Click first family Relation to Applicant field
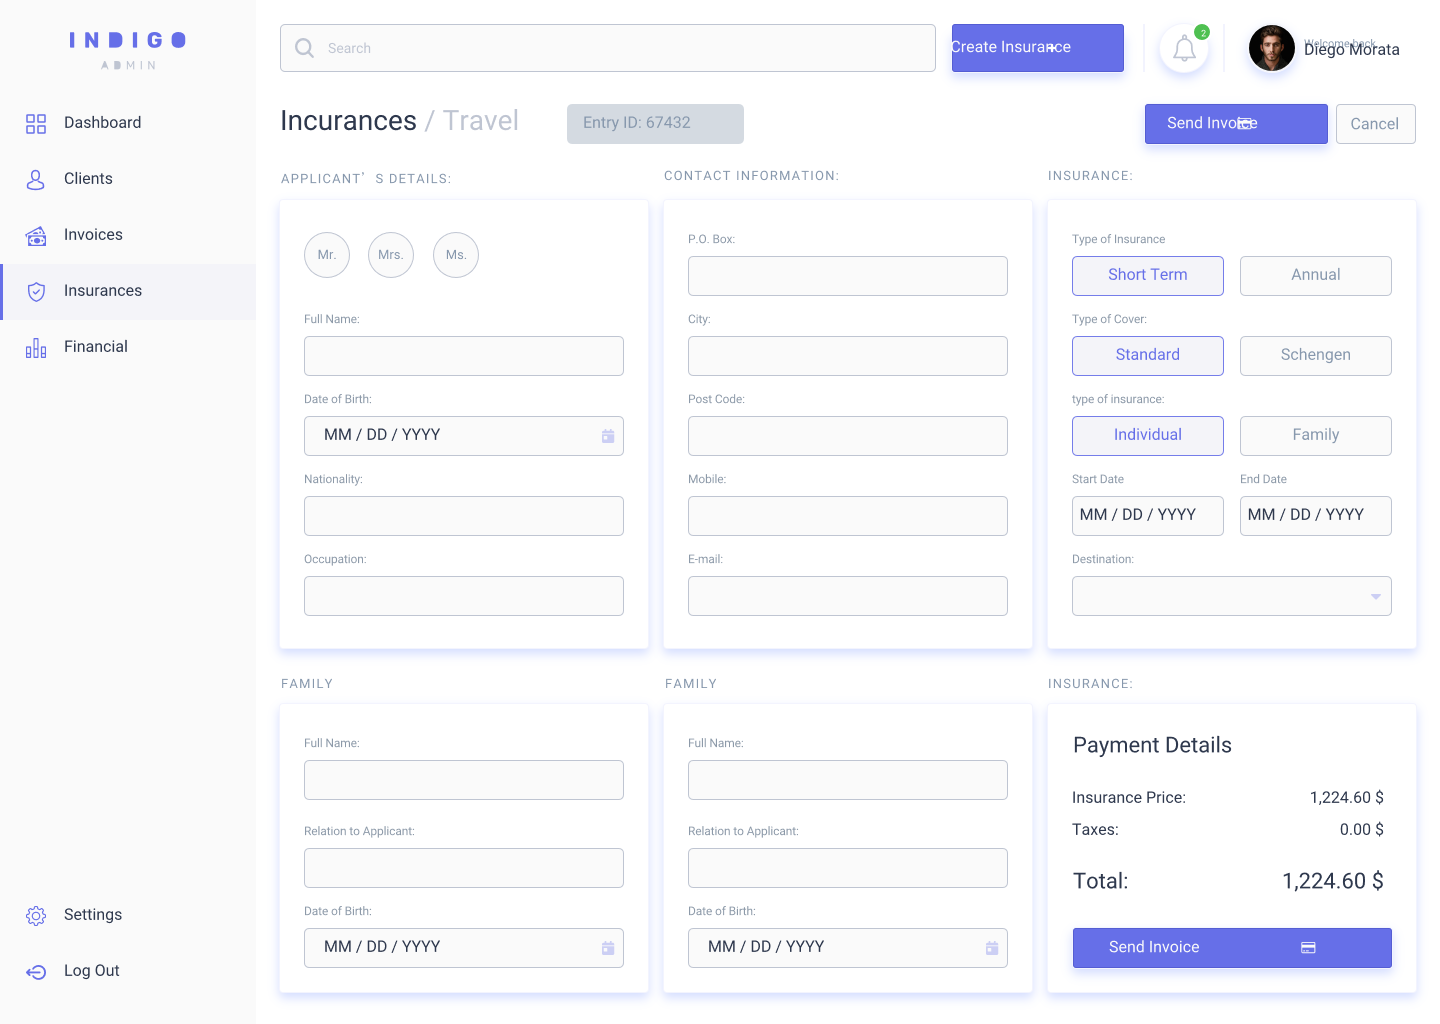Image resolution: width=1440 pixels, height=1024 pixels. [464, 868]
